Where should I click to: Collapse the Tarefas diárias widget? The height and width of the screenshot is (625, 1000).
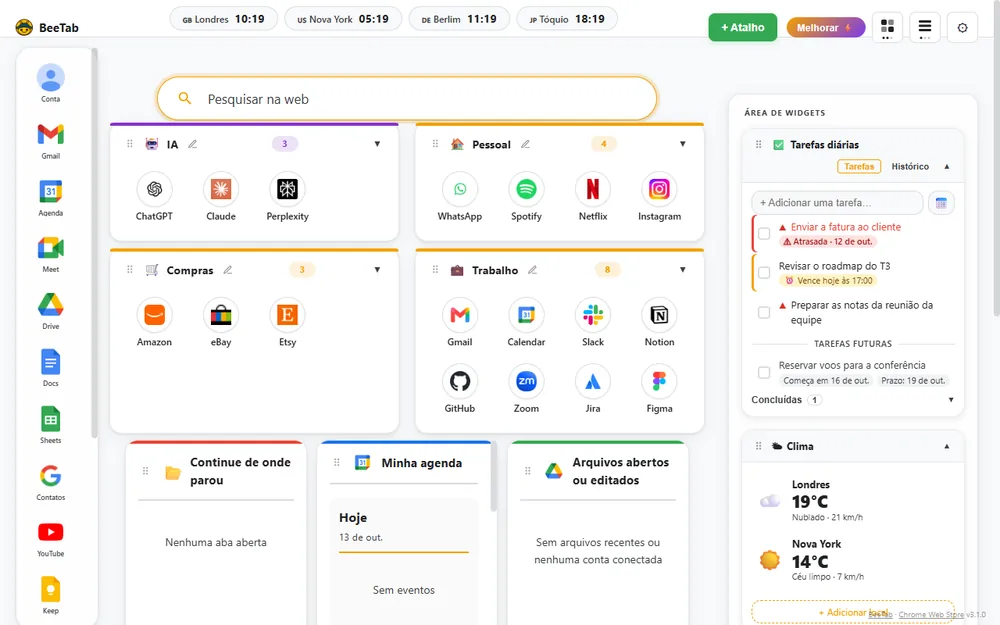947,166
